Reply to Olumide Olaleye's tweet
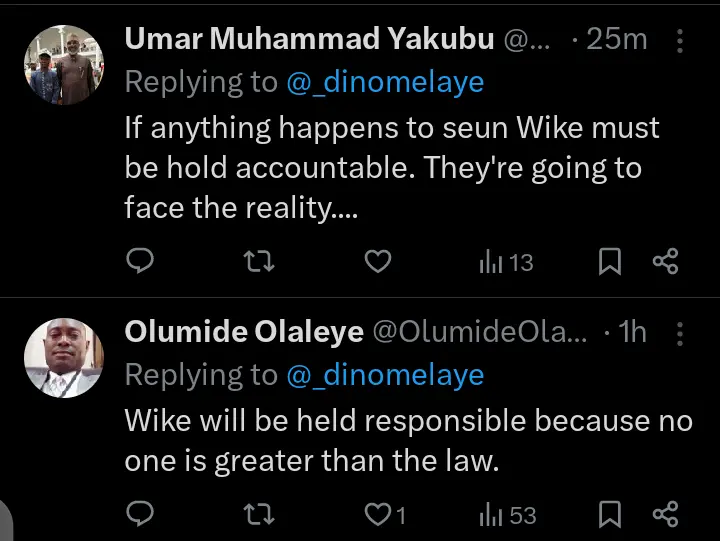Viewport: 720px width, 541px height. 141,515
